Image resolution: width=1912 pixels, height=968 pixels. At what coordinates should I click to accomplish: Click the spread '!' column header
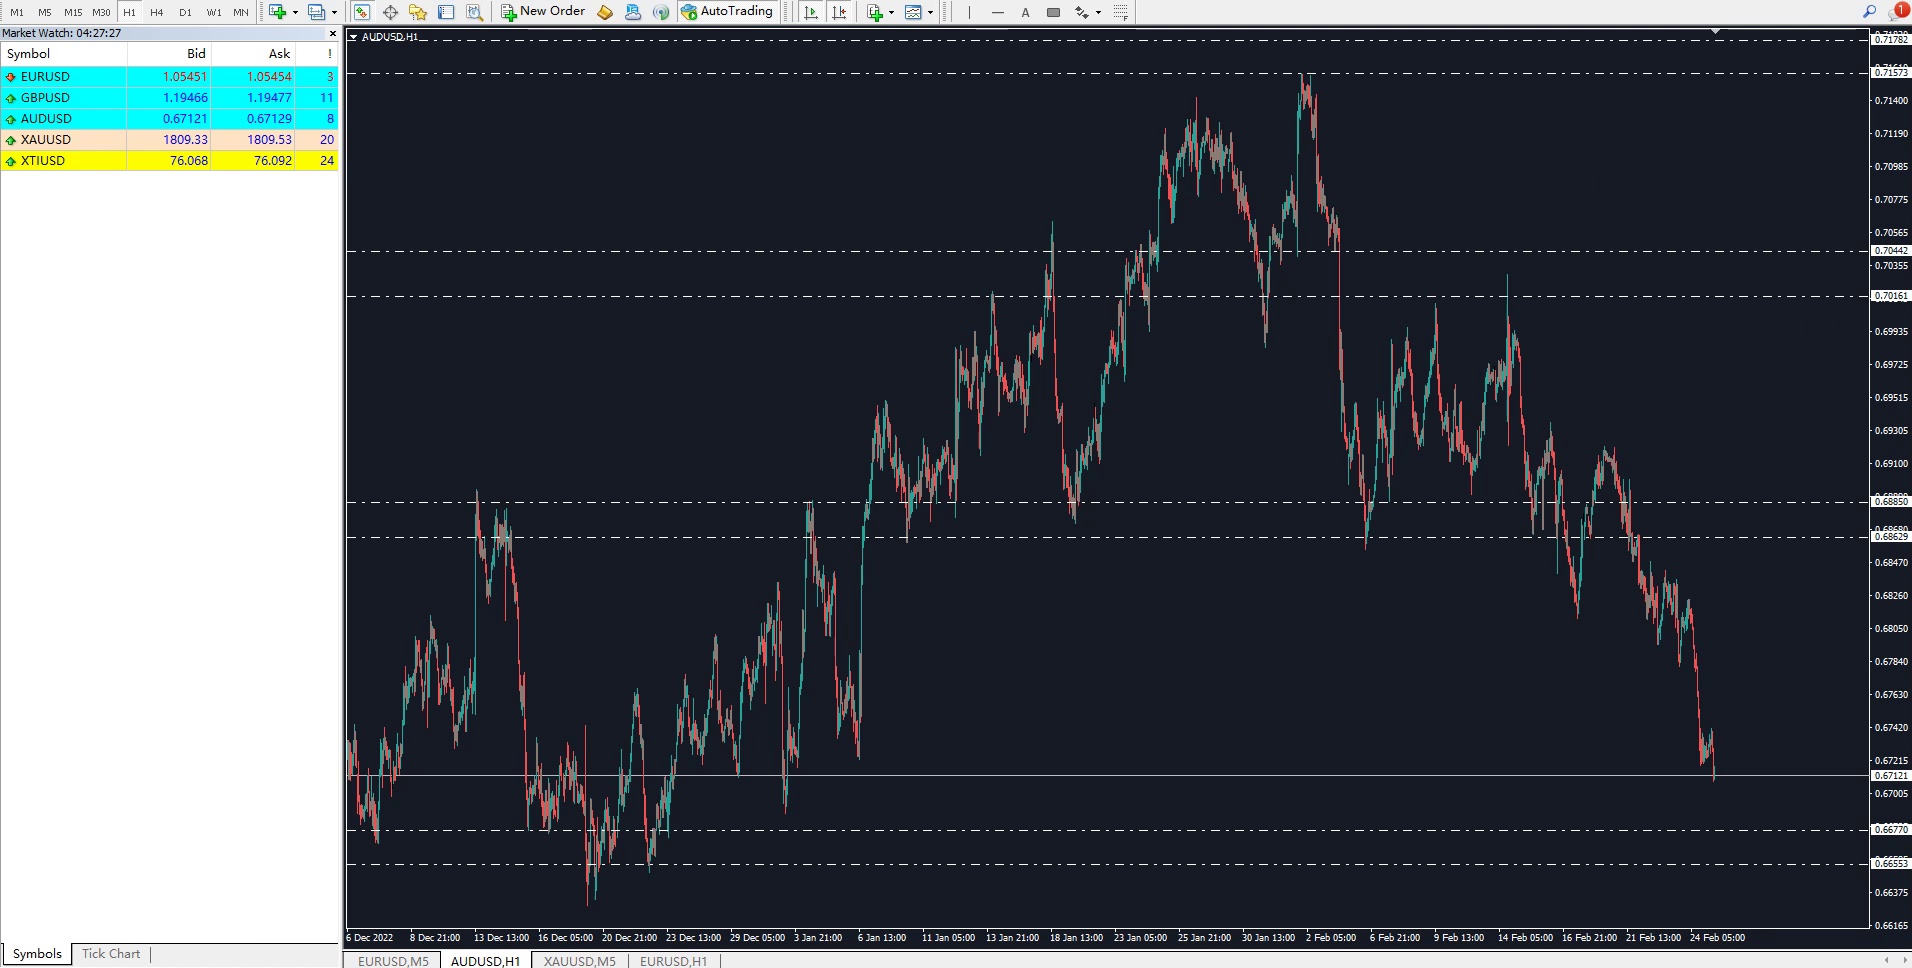(x=318, y=54)
